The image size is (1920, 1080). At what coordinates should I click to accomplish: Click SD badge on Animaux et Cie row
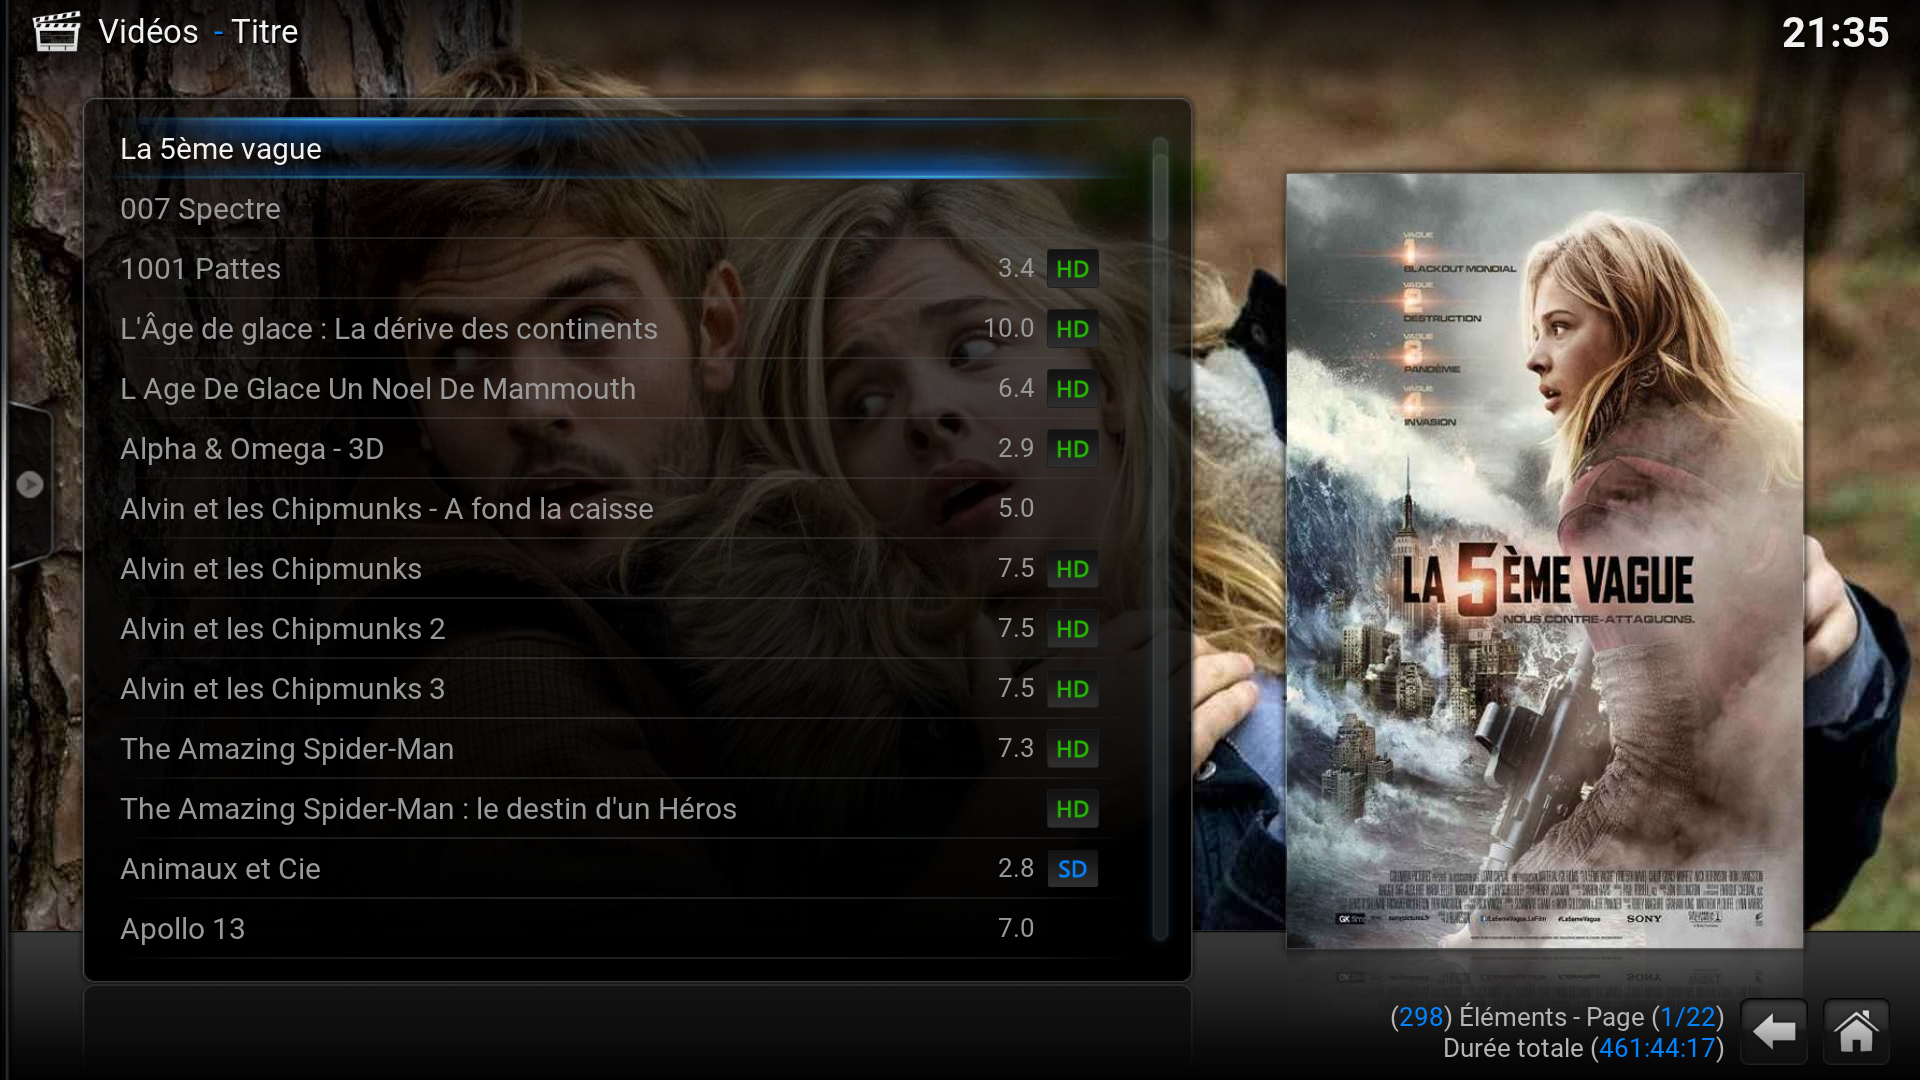[x=1072, y=869]
